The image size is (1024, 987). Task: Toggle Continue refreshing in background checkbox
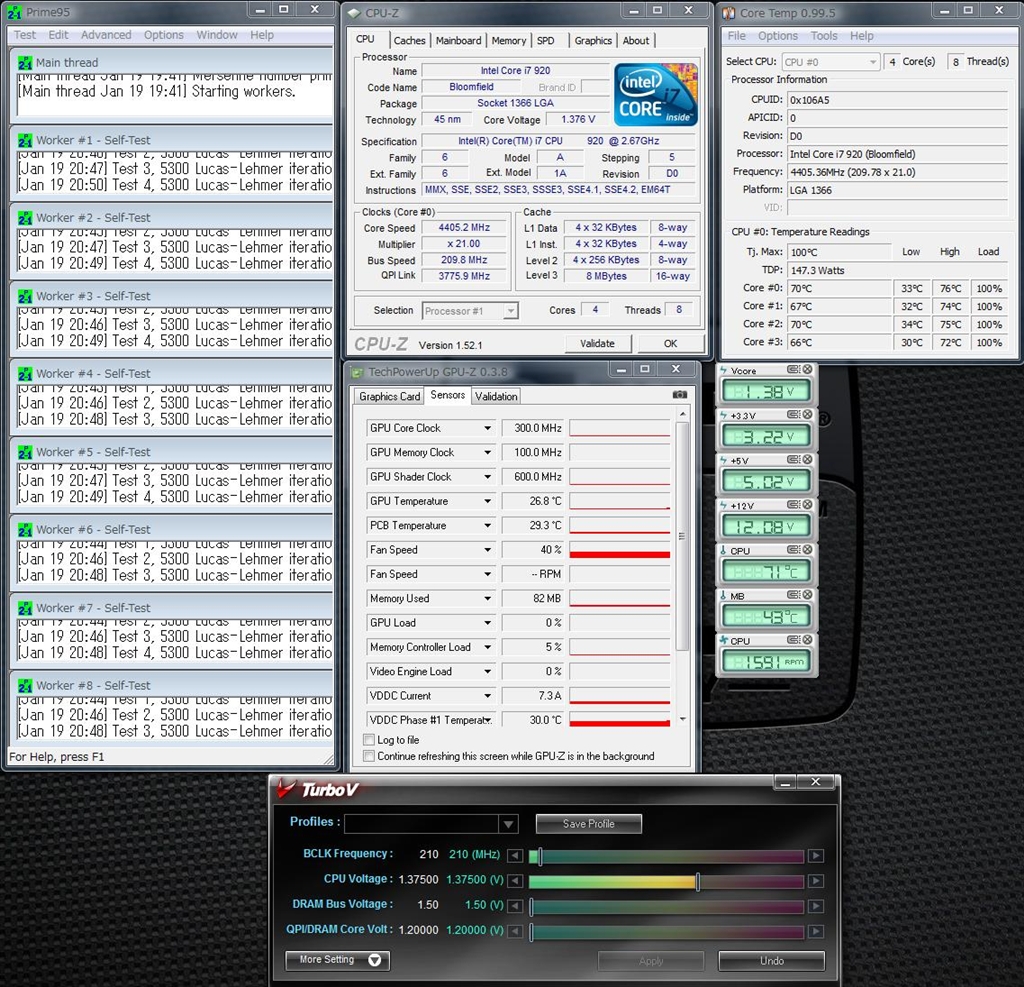point(369,756)
